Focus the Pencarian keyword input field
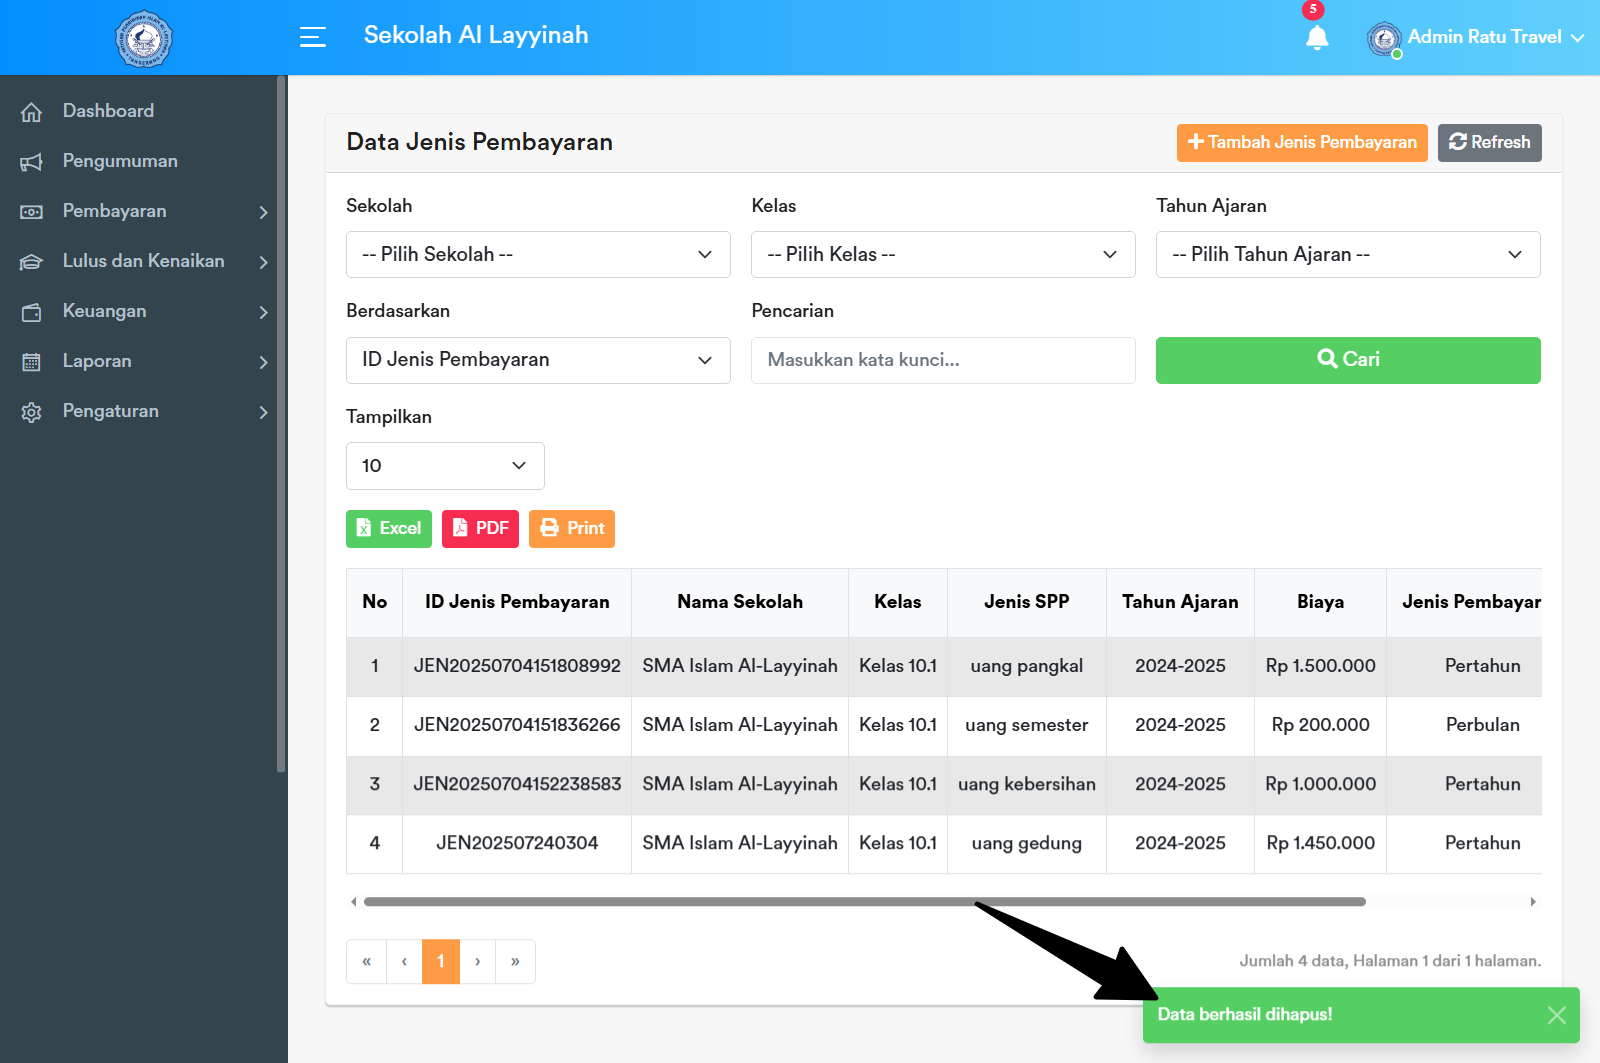This screenshot has height=1063, width=1600. click(x=943, y=360)
